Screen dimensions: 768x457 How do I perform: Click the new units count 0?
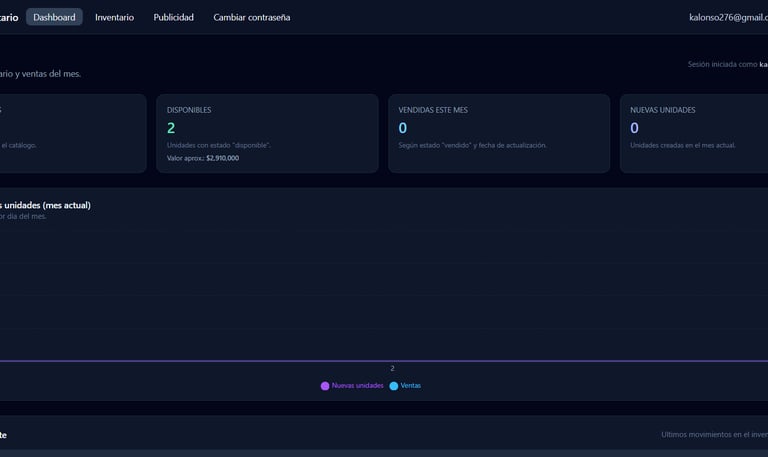634,128
